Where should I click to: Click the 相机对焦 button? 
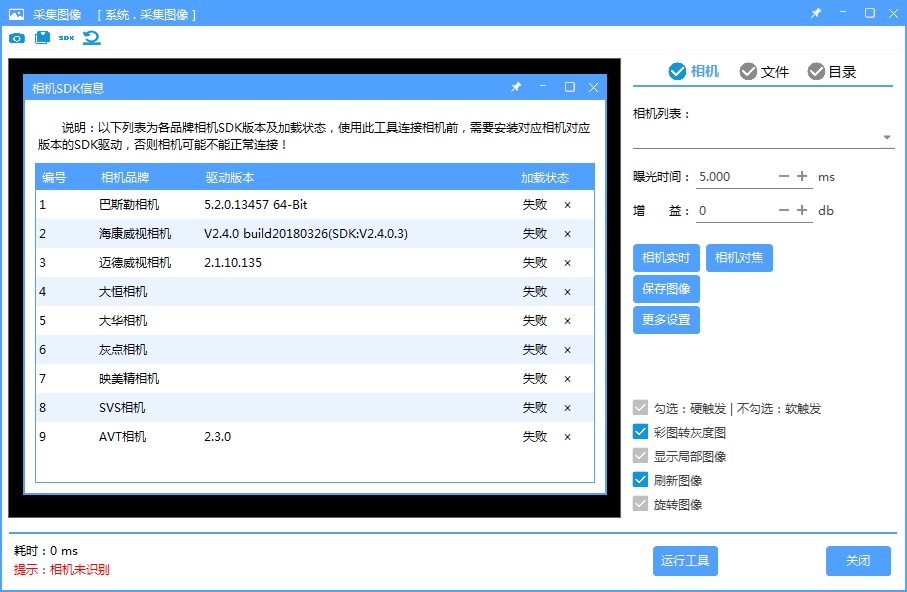[x=739, y=258]
